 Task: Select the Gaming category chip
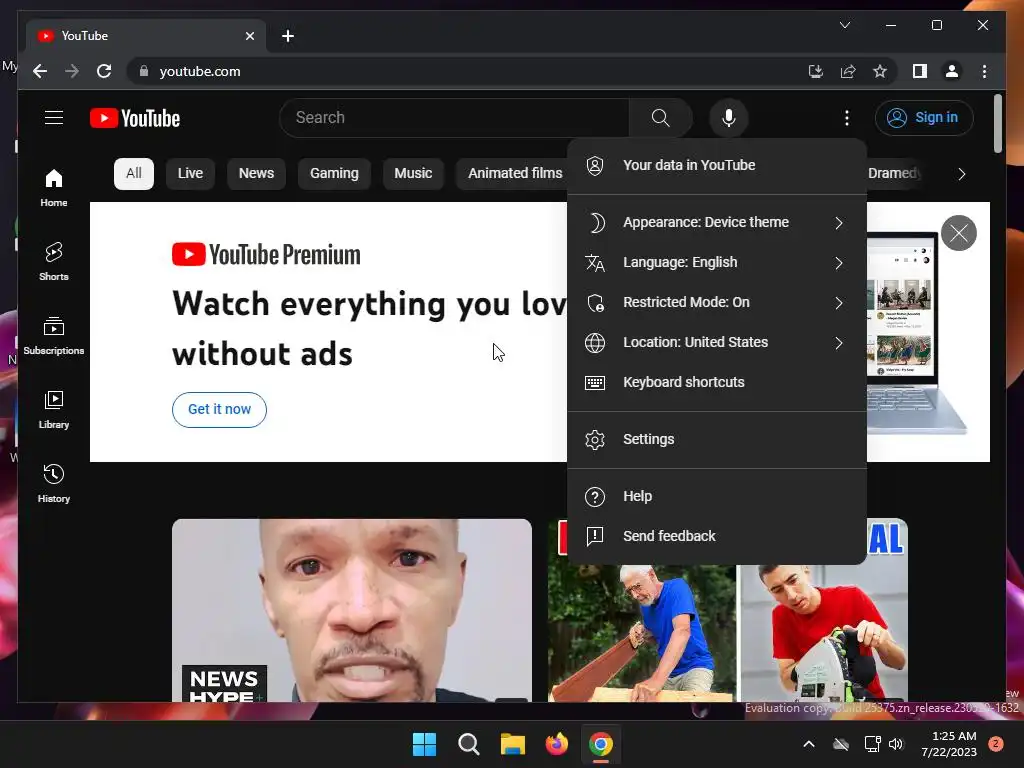point(334,174)
